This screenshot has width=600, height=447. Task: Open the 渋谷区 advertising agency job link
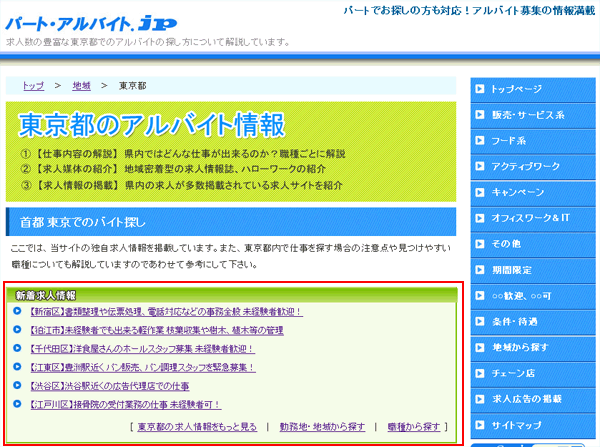click(x=110, y=386)
